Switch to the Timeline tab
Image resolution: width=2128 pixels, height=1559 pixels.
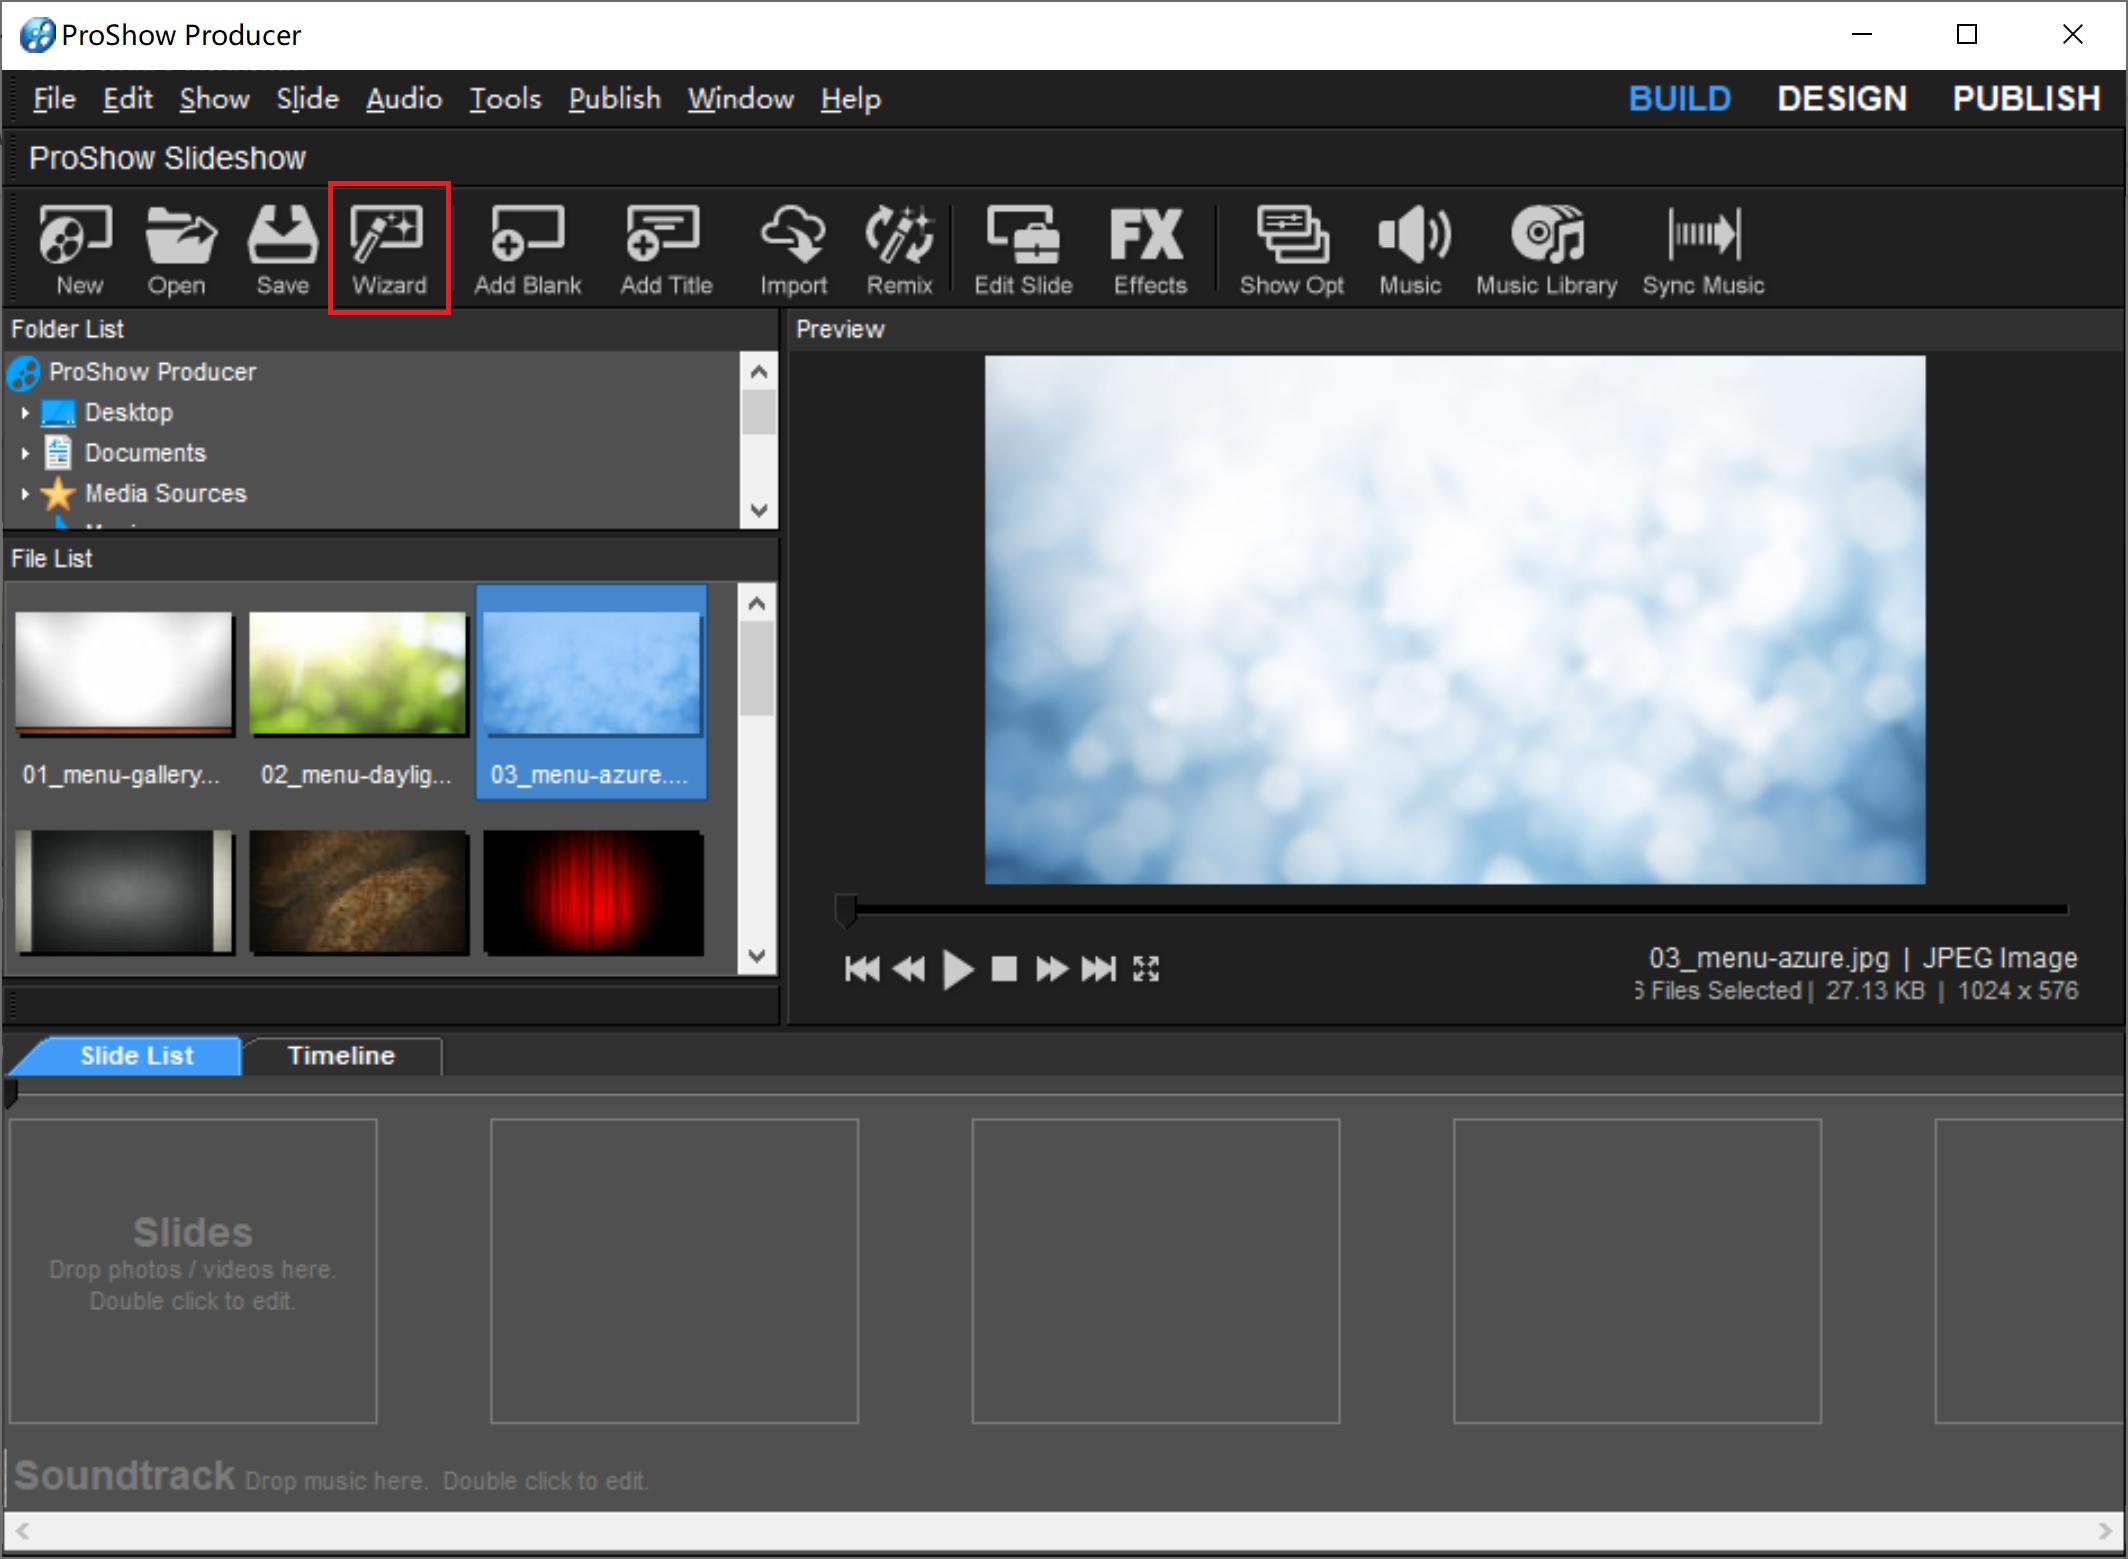click(x=341, y=1056)
